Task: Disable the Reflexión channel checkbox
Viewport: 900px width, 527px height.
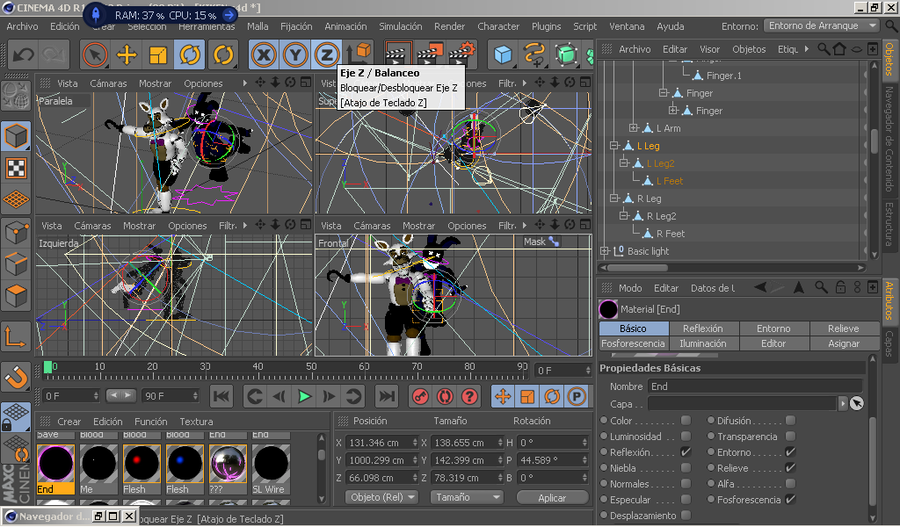Action: (685, 452)
